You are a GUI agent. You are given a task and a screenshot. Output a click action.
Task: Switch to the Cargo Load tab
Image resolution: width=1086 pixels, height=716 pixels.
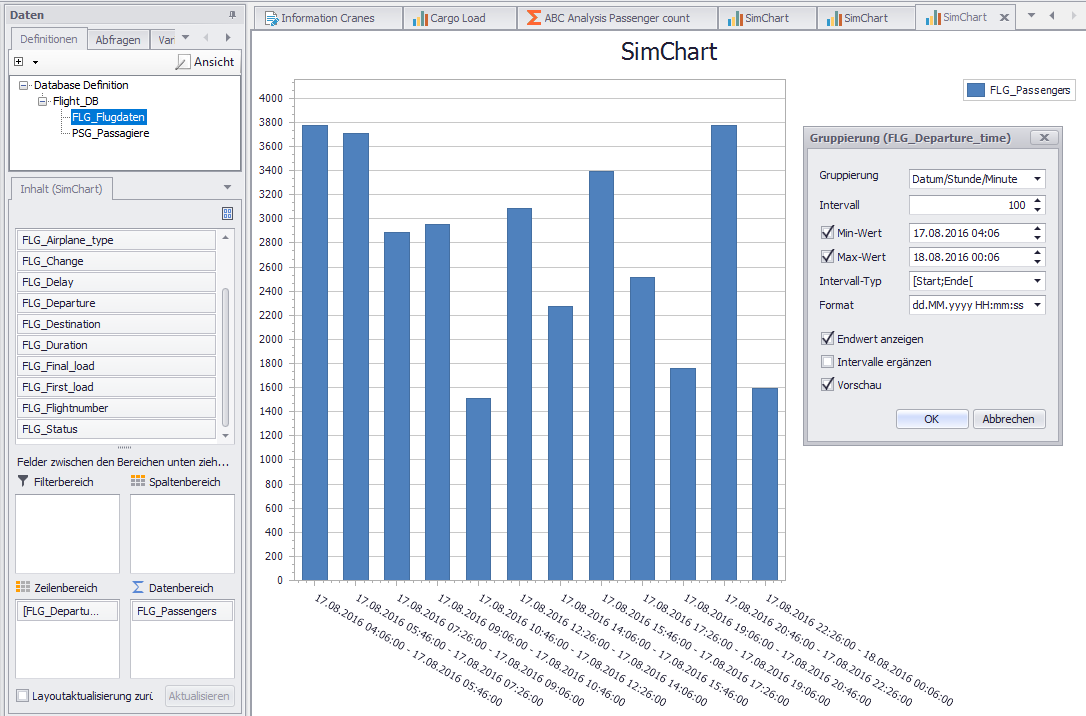point(450,18)
